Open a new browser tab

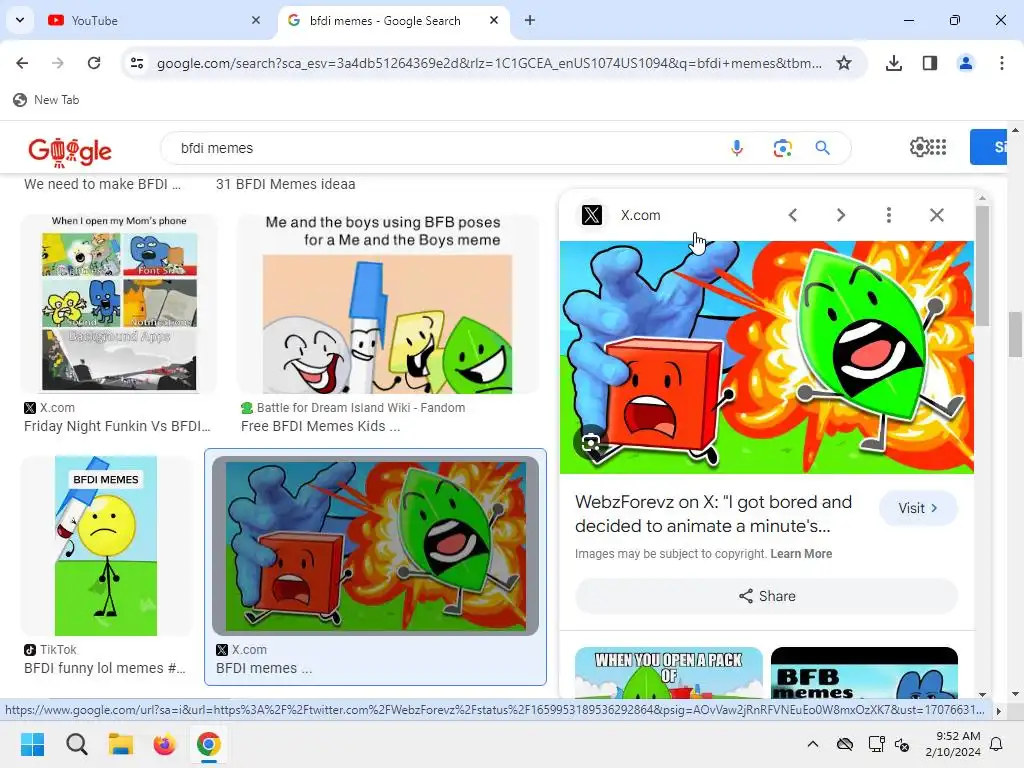coord(530,20)
